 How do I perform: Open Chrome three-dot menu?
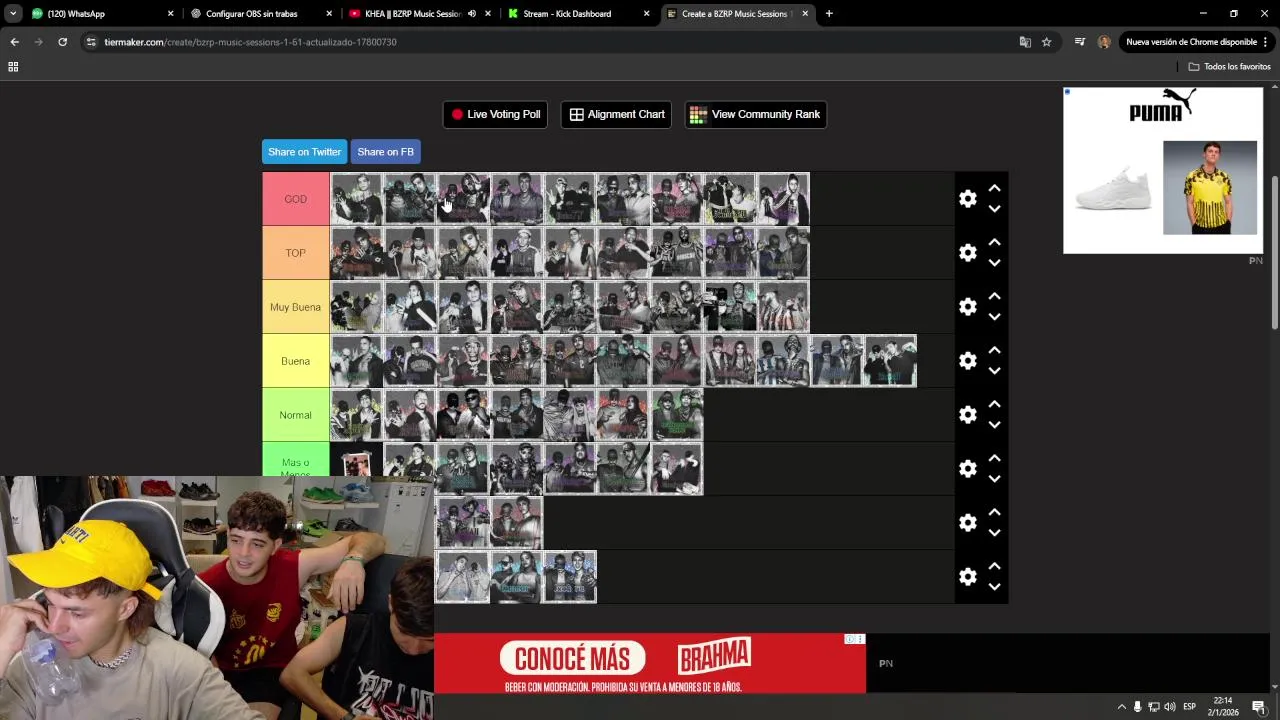pos(1266,42)
